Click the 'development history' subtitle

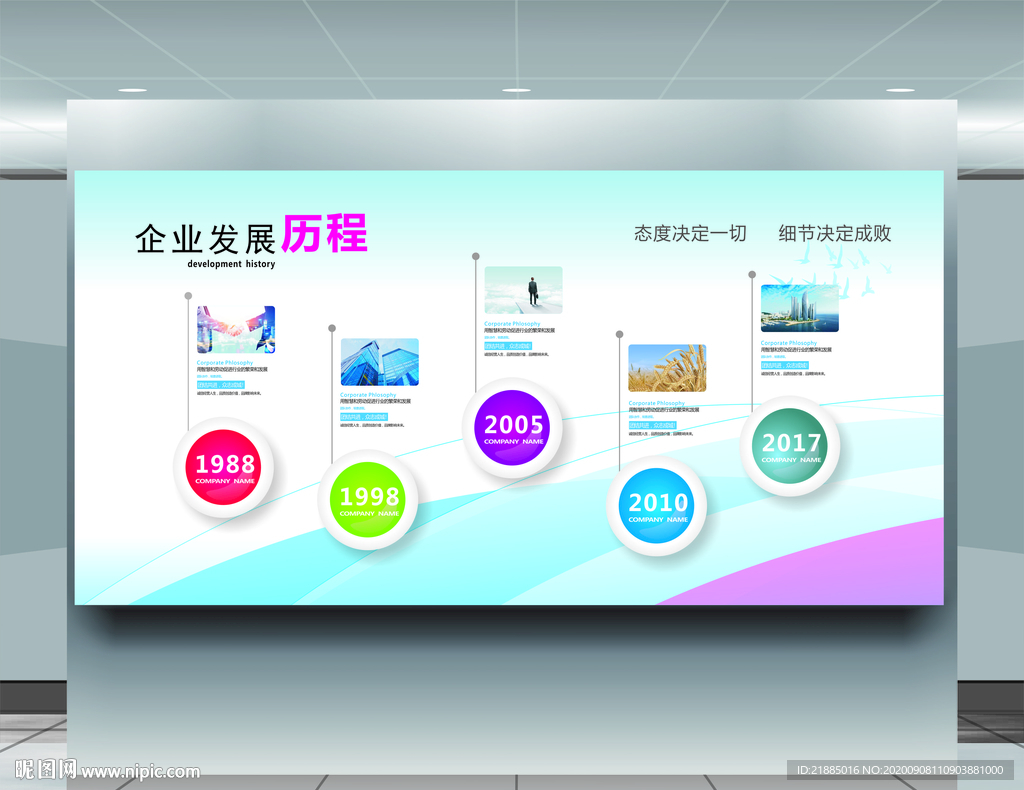pos(231,264)
